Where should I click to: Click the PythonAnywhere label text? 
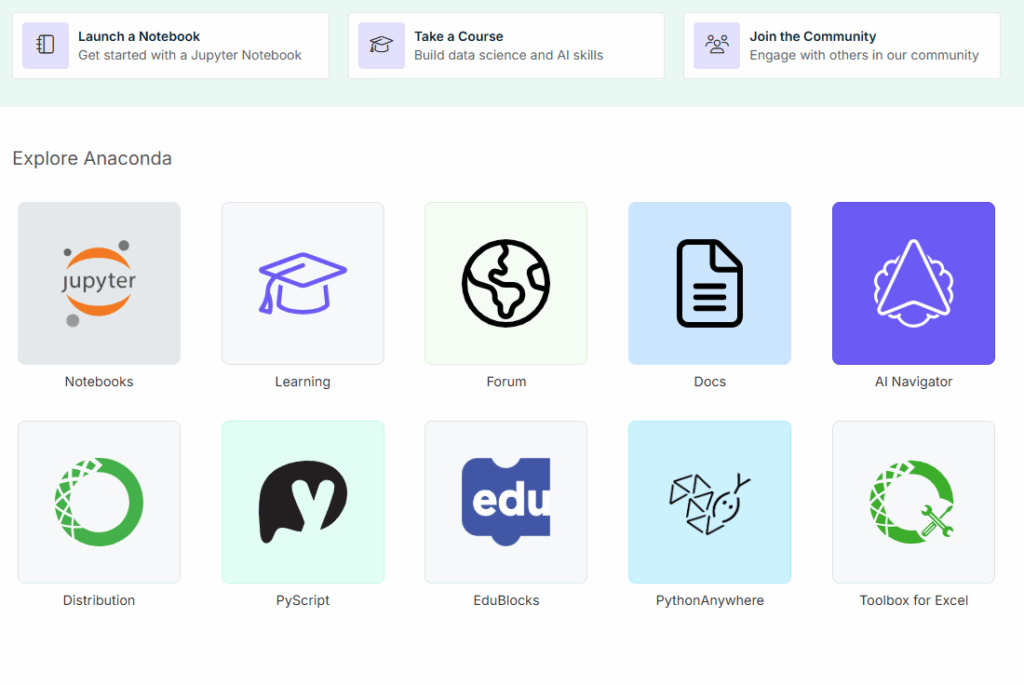pos(709,601)
